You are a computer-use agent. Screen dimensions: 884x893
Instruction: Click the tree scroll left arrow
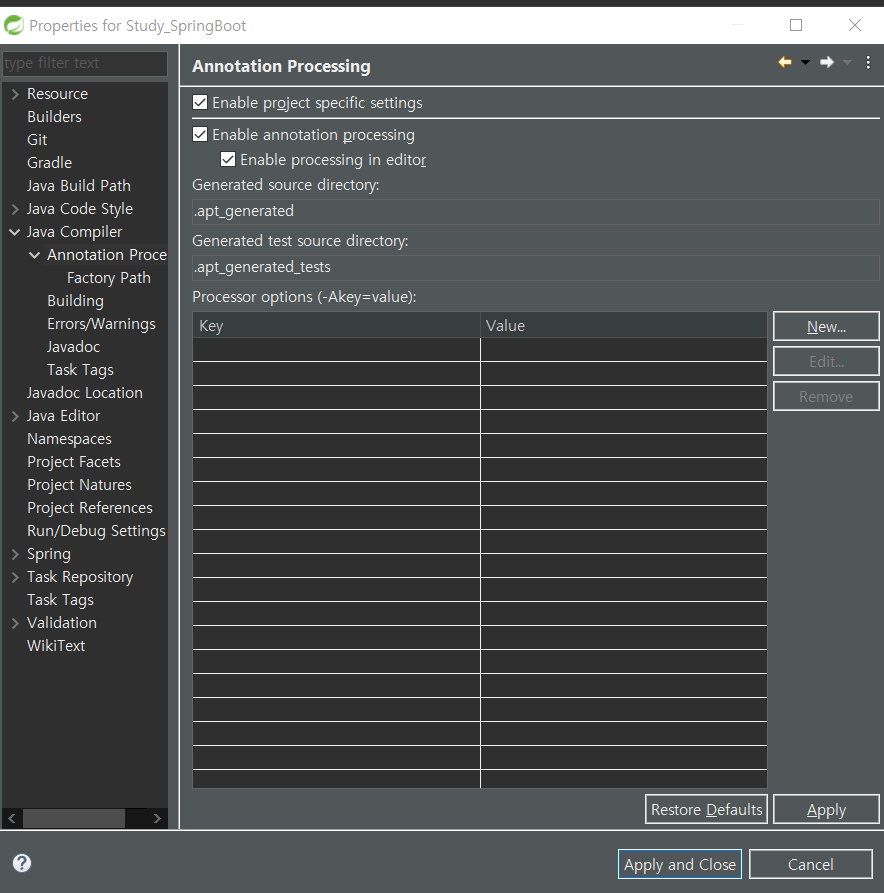click(x=12, y=819)
